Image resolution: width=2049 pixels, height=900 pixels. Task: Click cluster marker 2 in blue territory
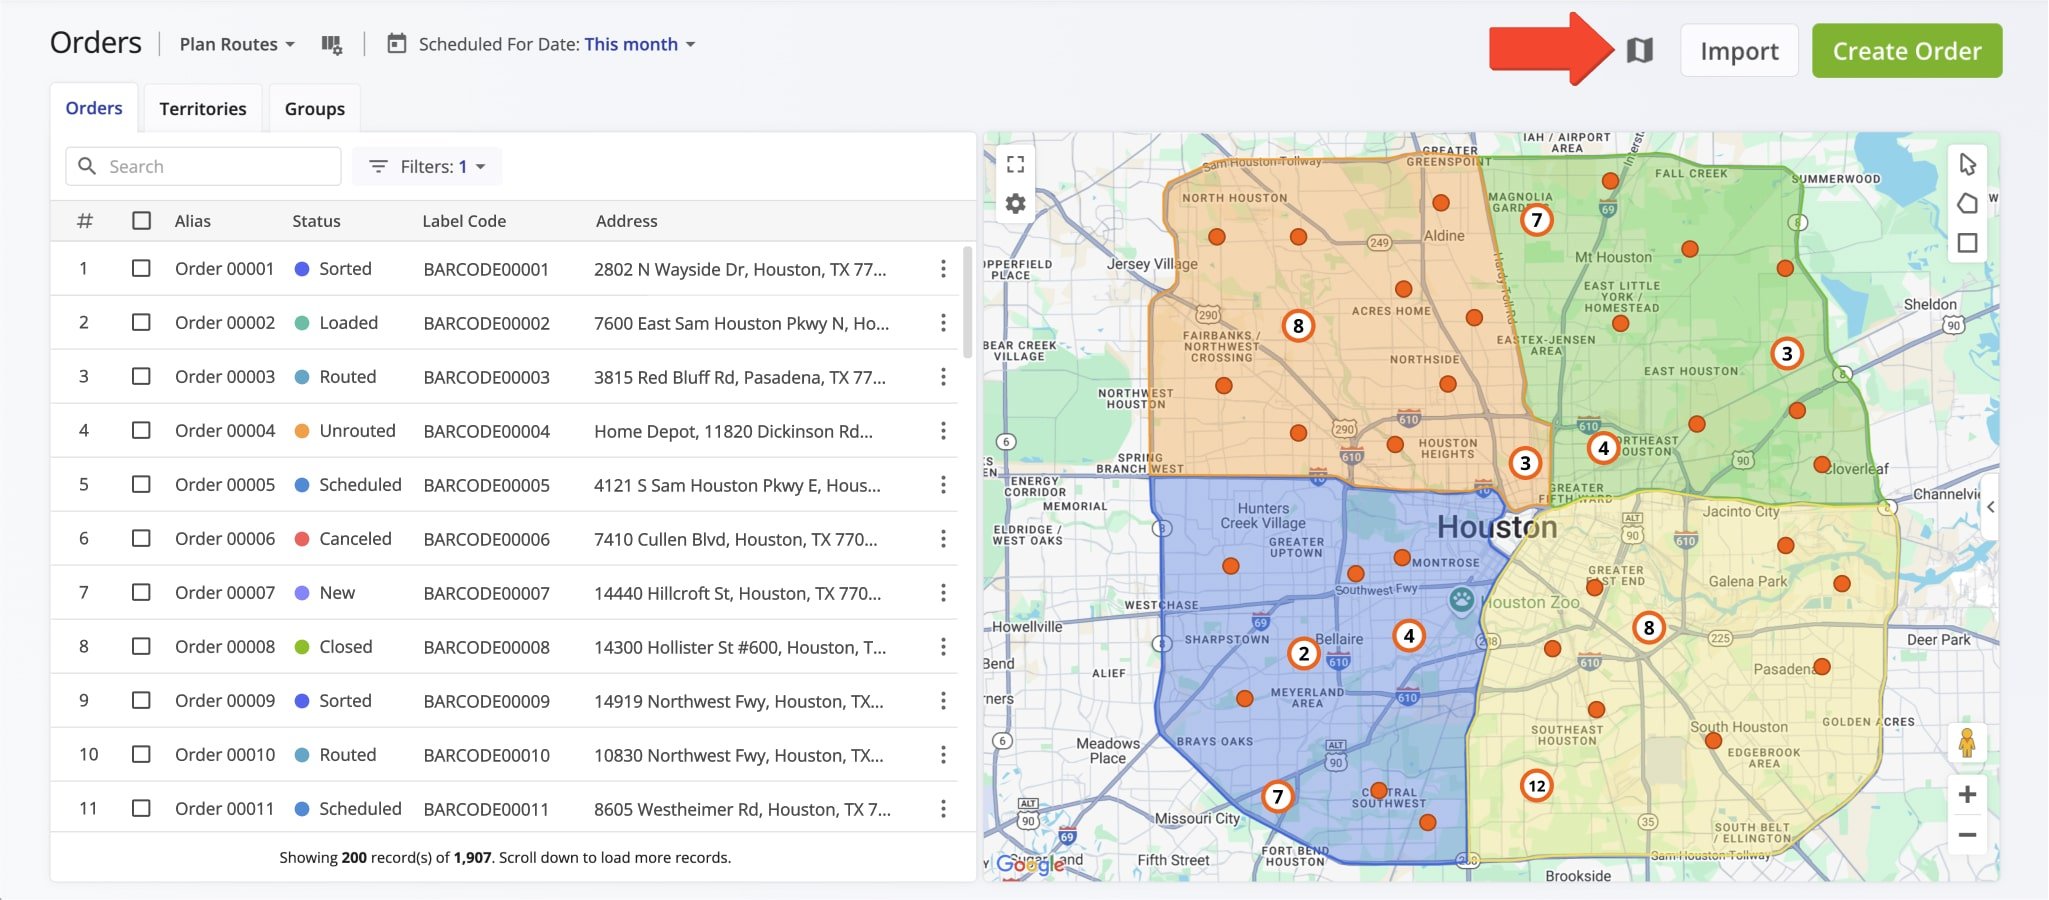click(1304, 654)
